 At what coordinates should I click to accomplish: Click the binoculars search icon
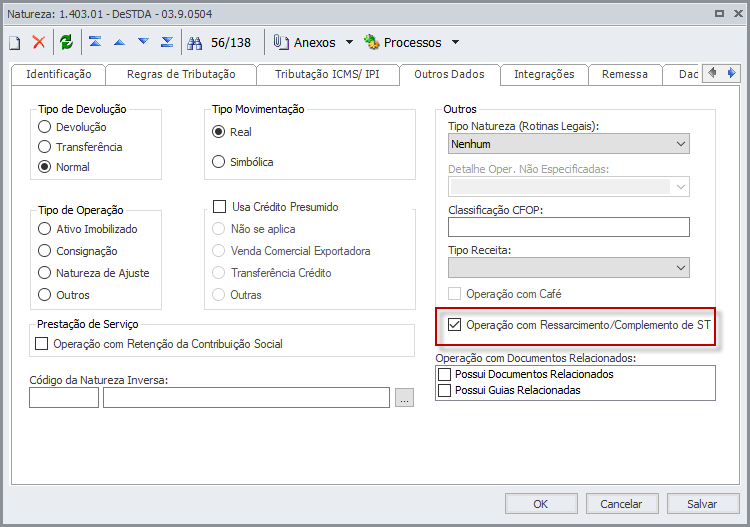[x=195, y=43]
